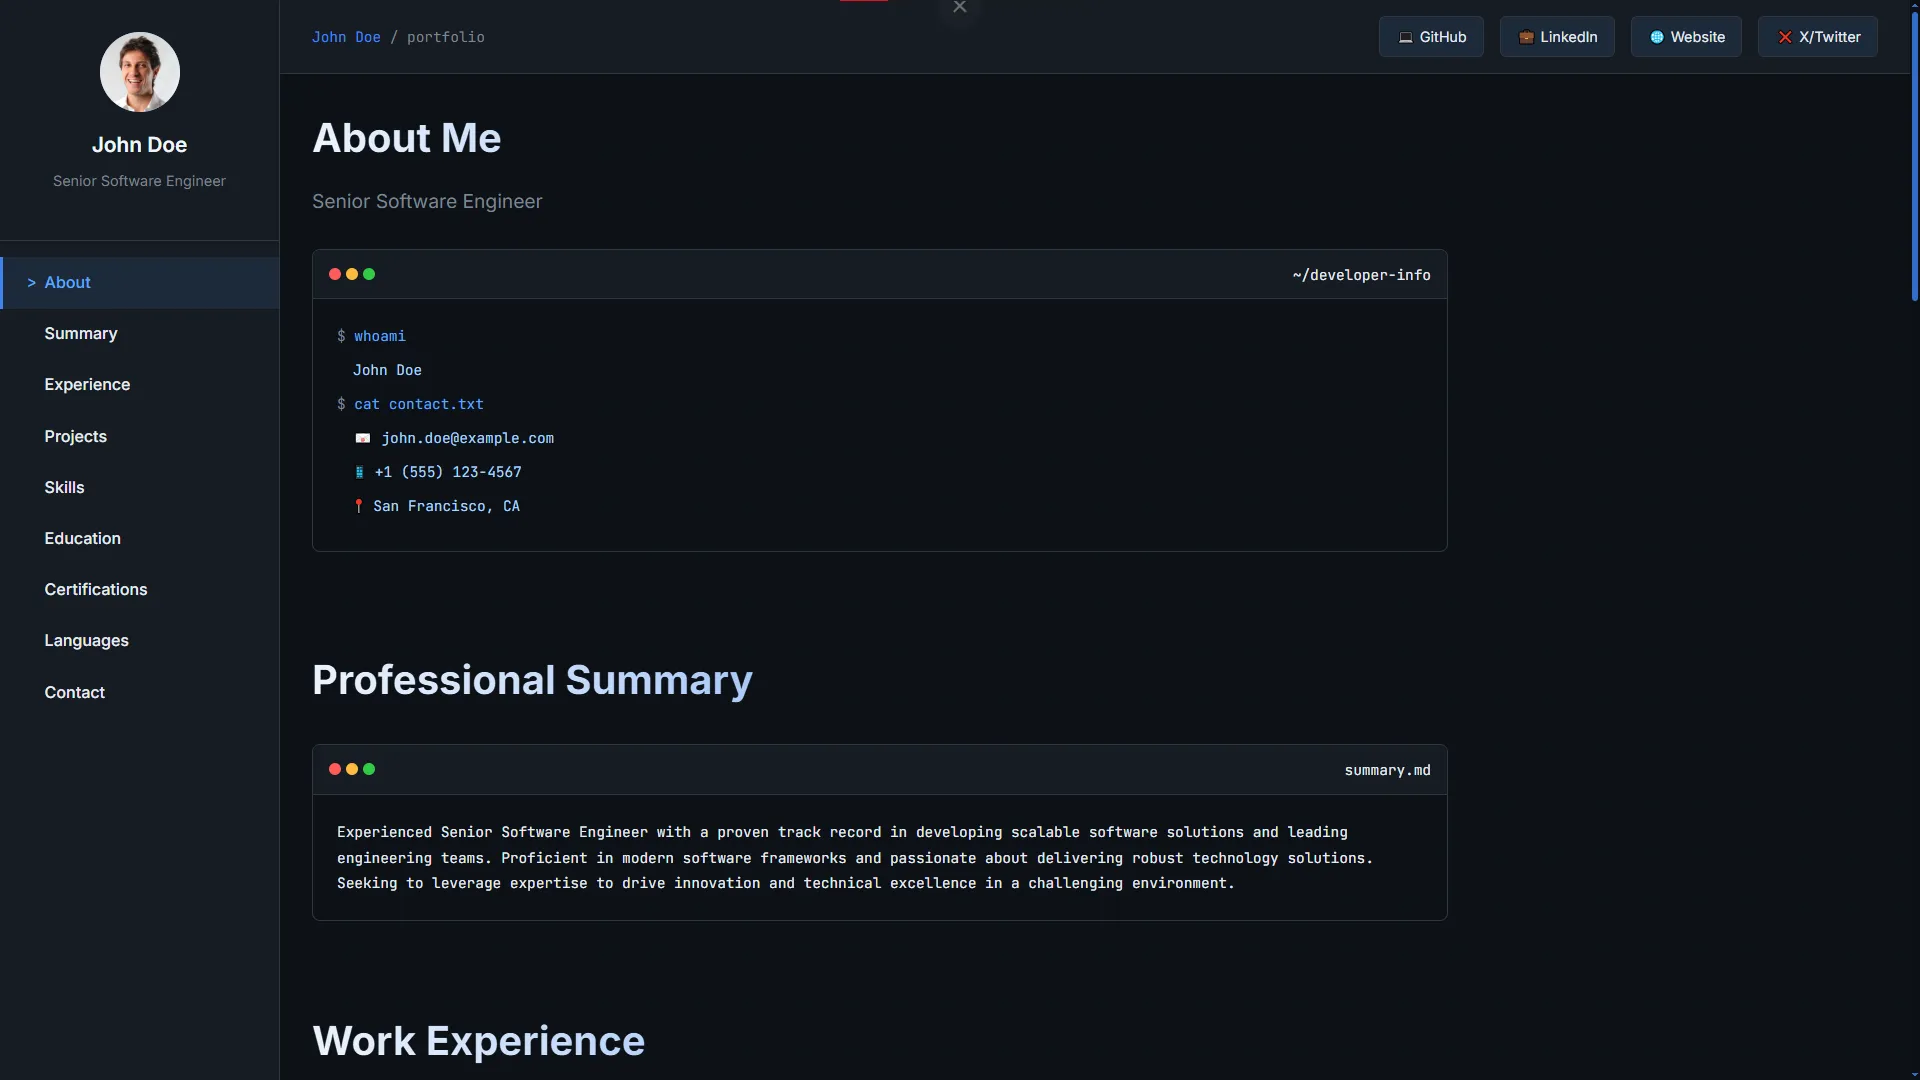Click John Doe's profile photo
Viewport: 1920px width, 1080px height.
(139, 72)
